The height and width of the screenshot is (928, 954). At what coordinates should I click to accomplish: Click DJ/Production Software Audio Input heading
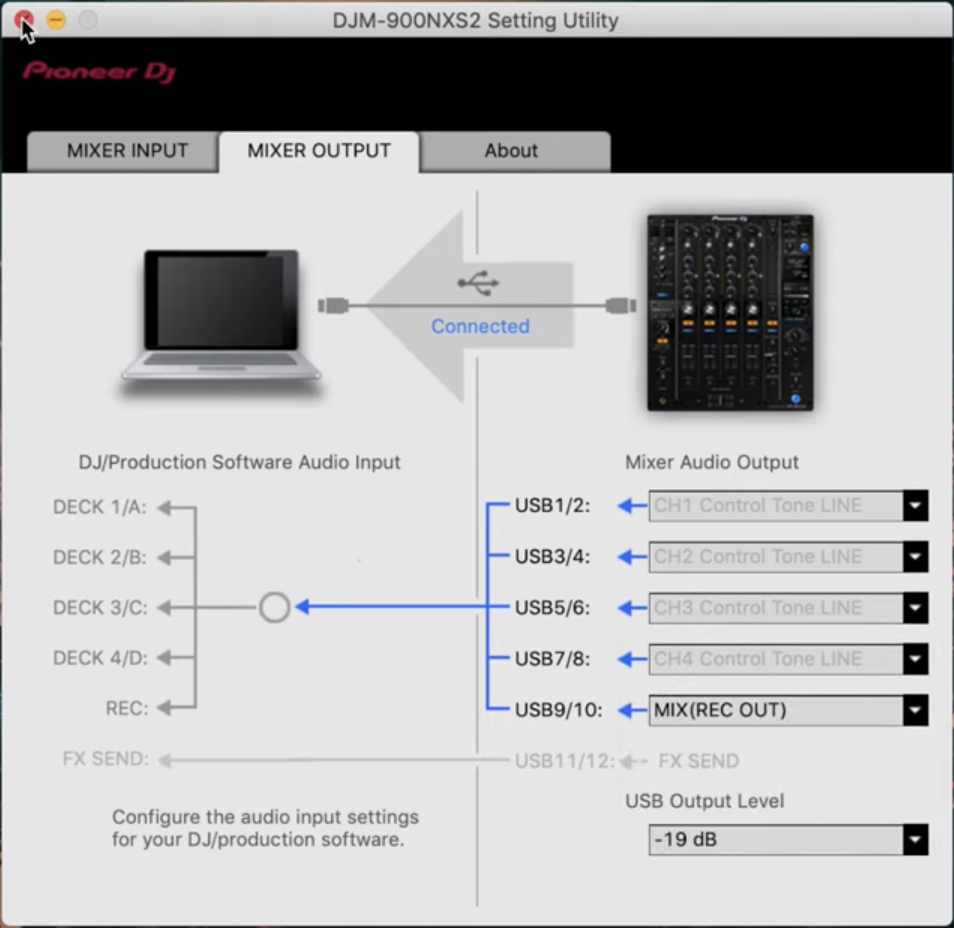click(x=239, y=462)
